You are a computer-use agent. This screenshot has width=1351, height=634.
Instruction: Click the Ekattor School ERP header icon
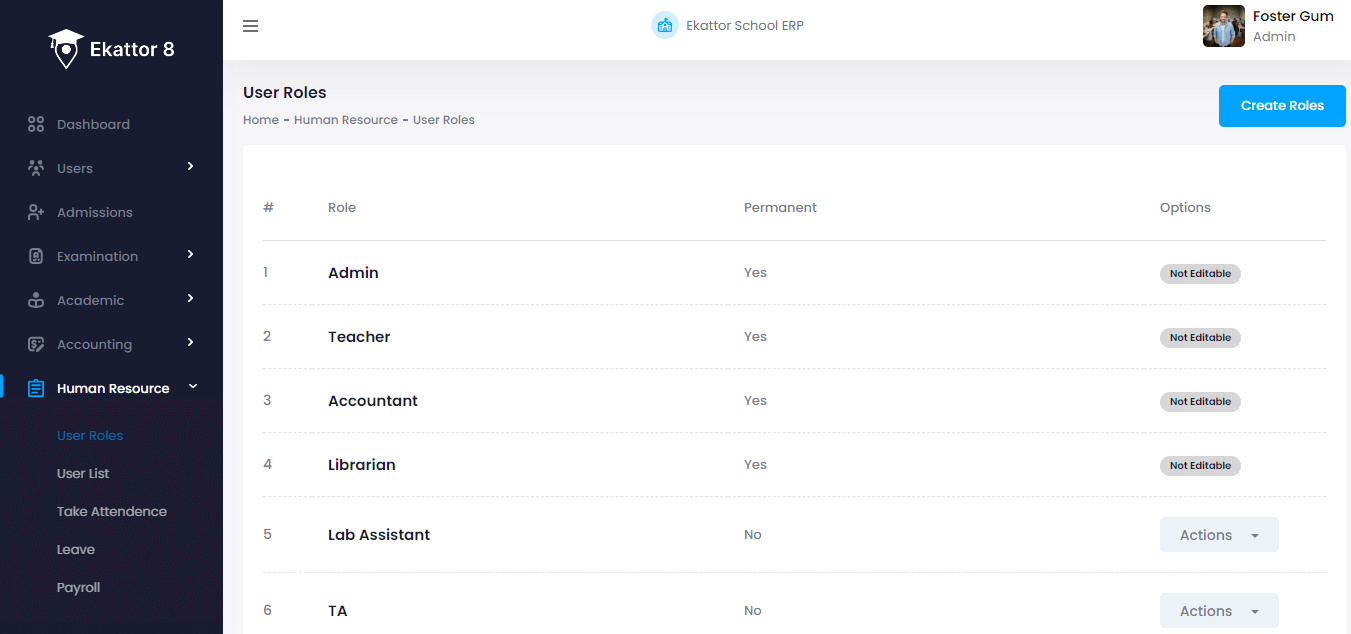pyautogui.click(x=664, y=26)
